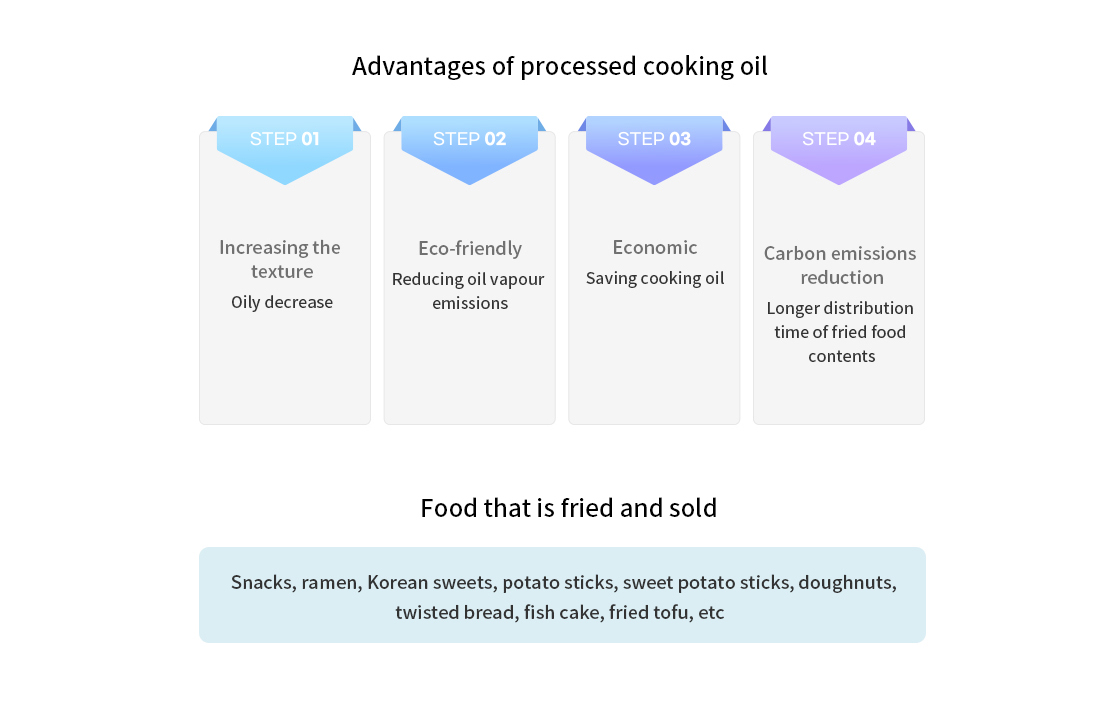Click the 'Economic' card heading

(x=655, y=247)
